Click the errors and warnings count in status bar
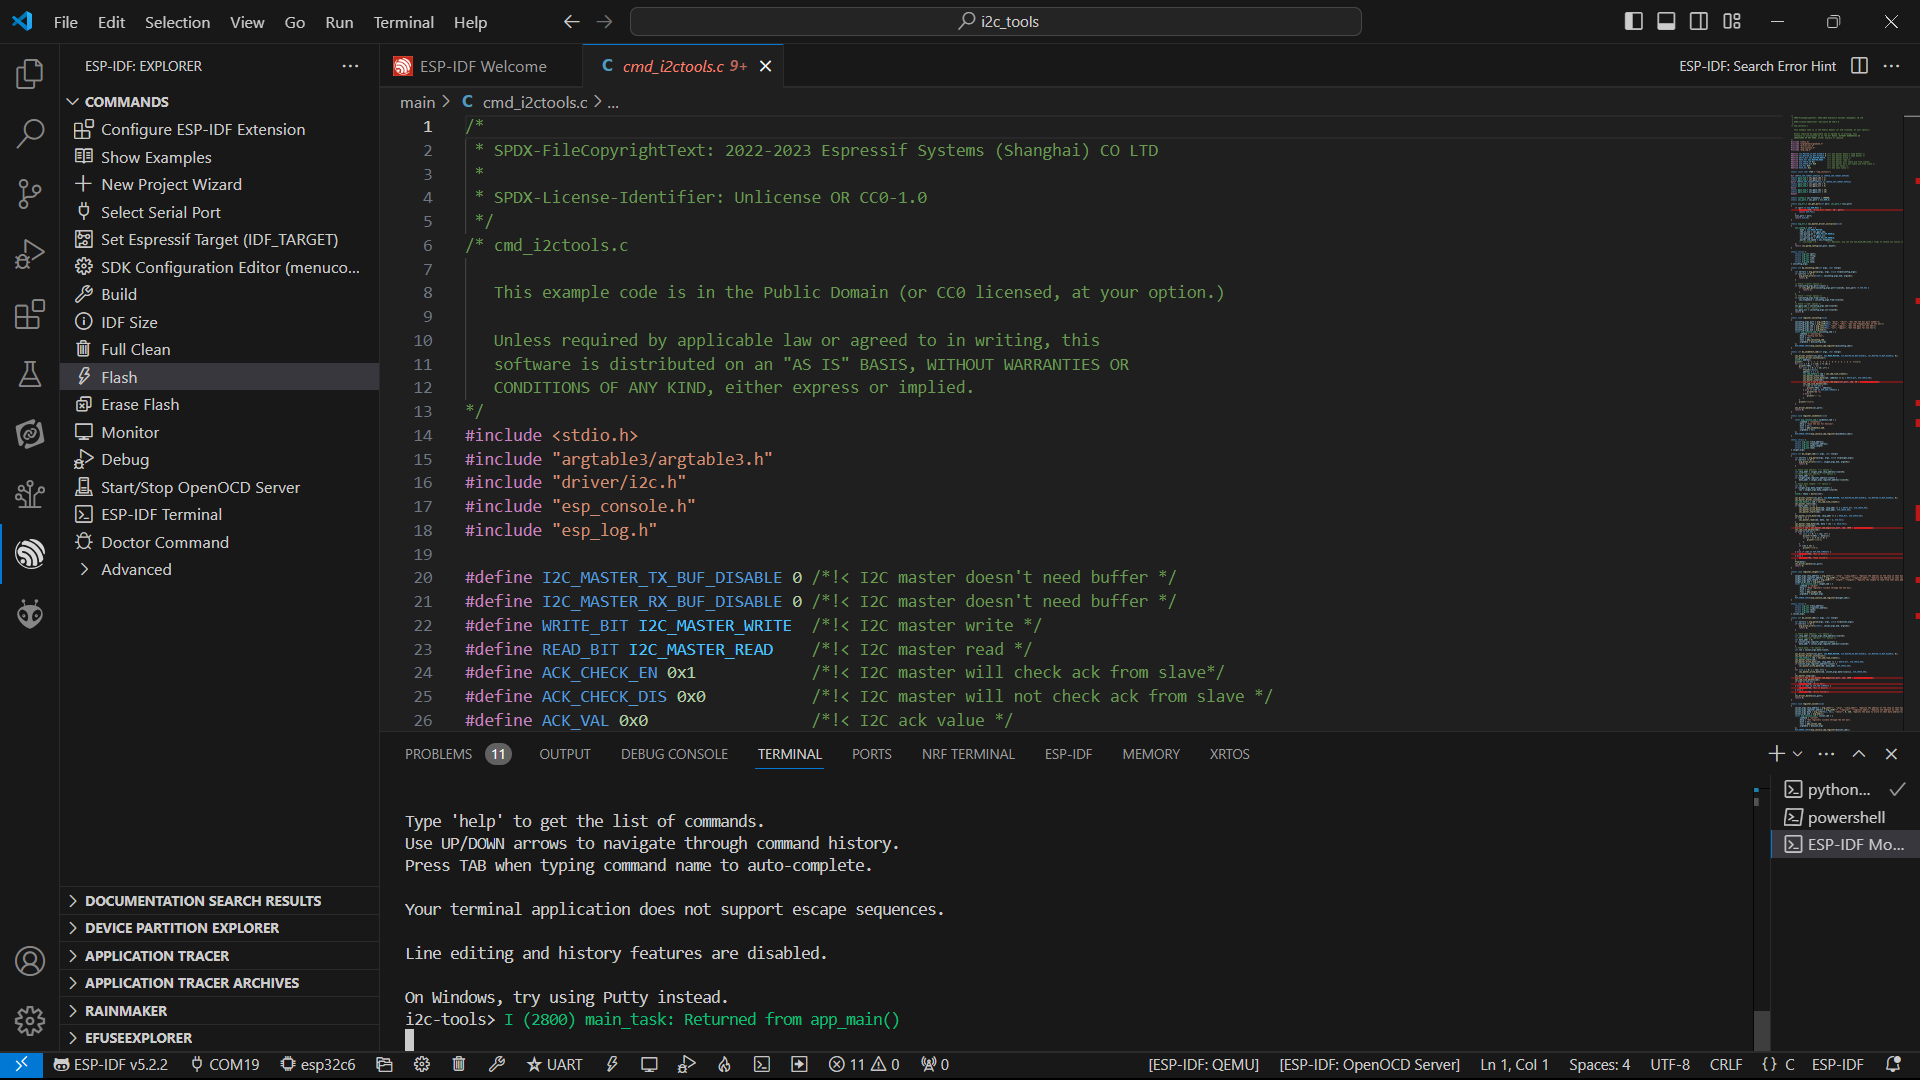Image resolution: width=1920 pixels, height=1080 pixels. 864,1065
